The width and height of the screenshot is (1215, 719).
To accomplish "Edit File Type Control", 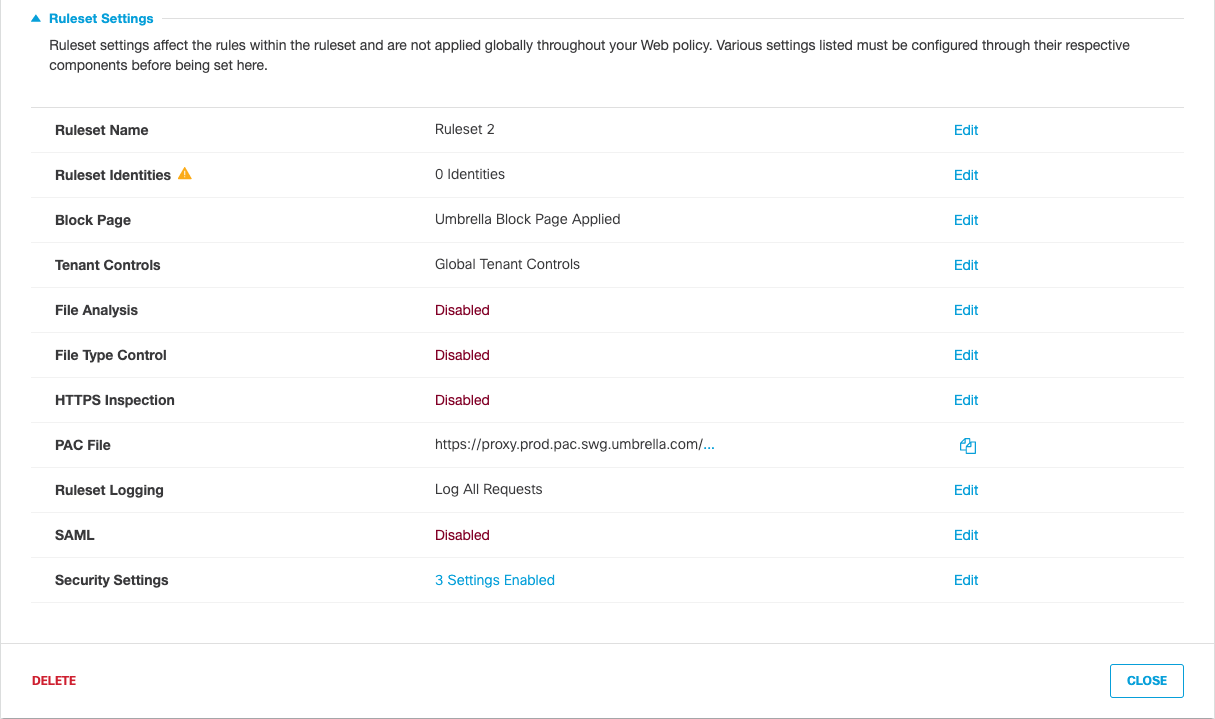I will pyautogui.click(x=966, y=355).
